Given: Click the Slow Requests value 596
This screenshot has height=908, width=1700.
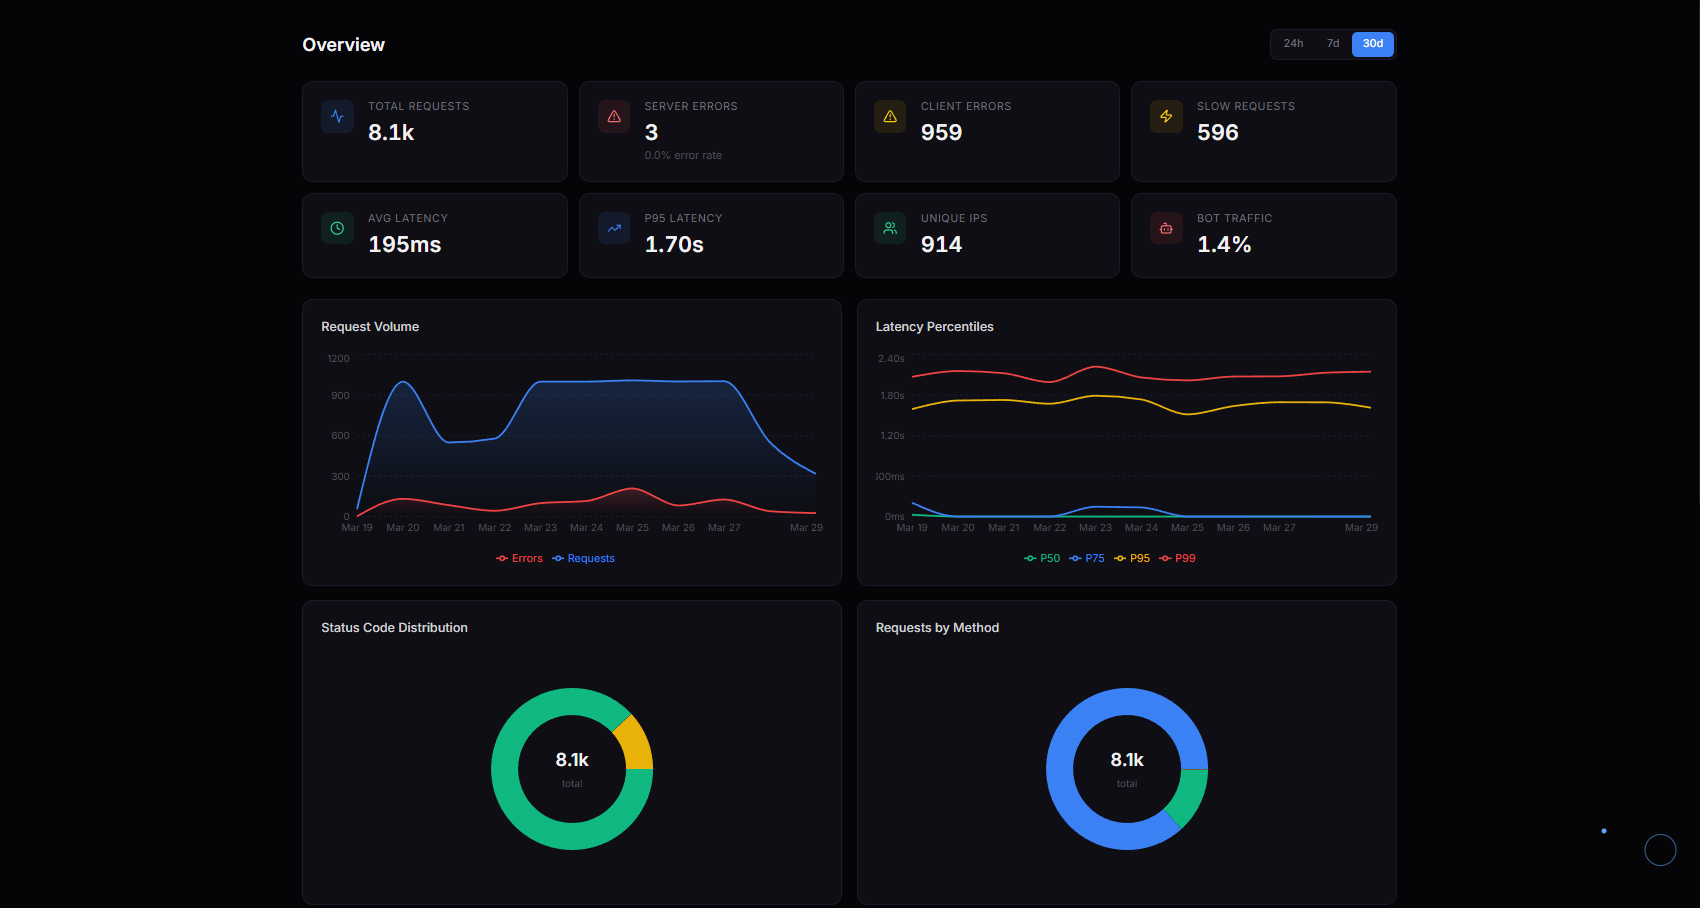Looking at the screenshot, I should pos(1217,133).
